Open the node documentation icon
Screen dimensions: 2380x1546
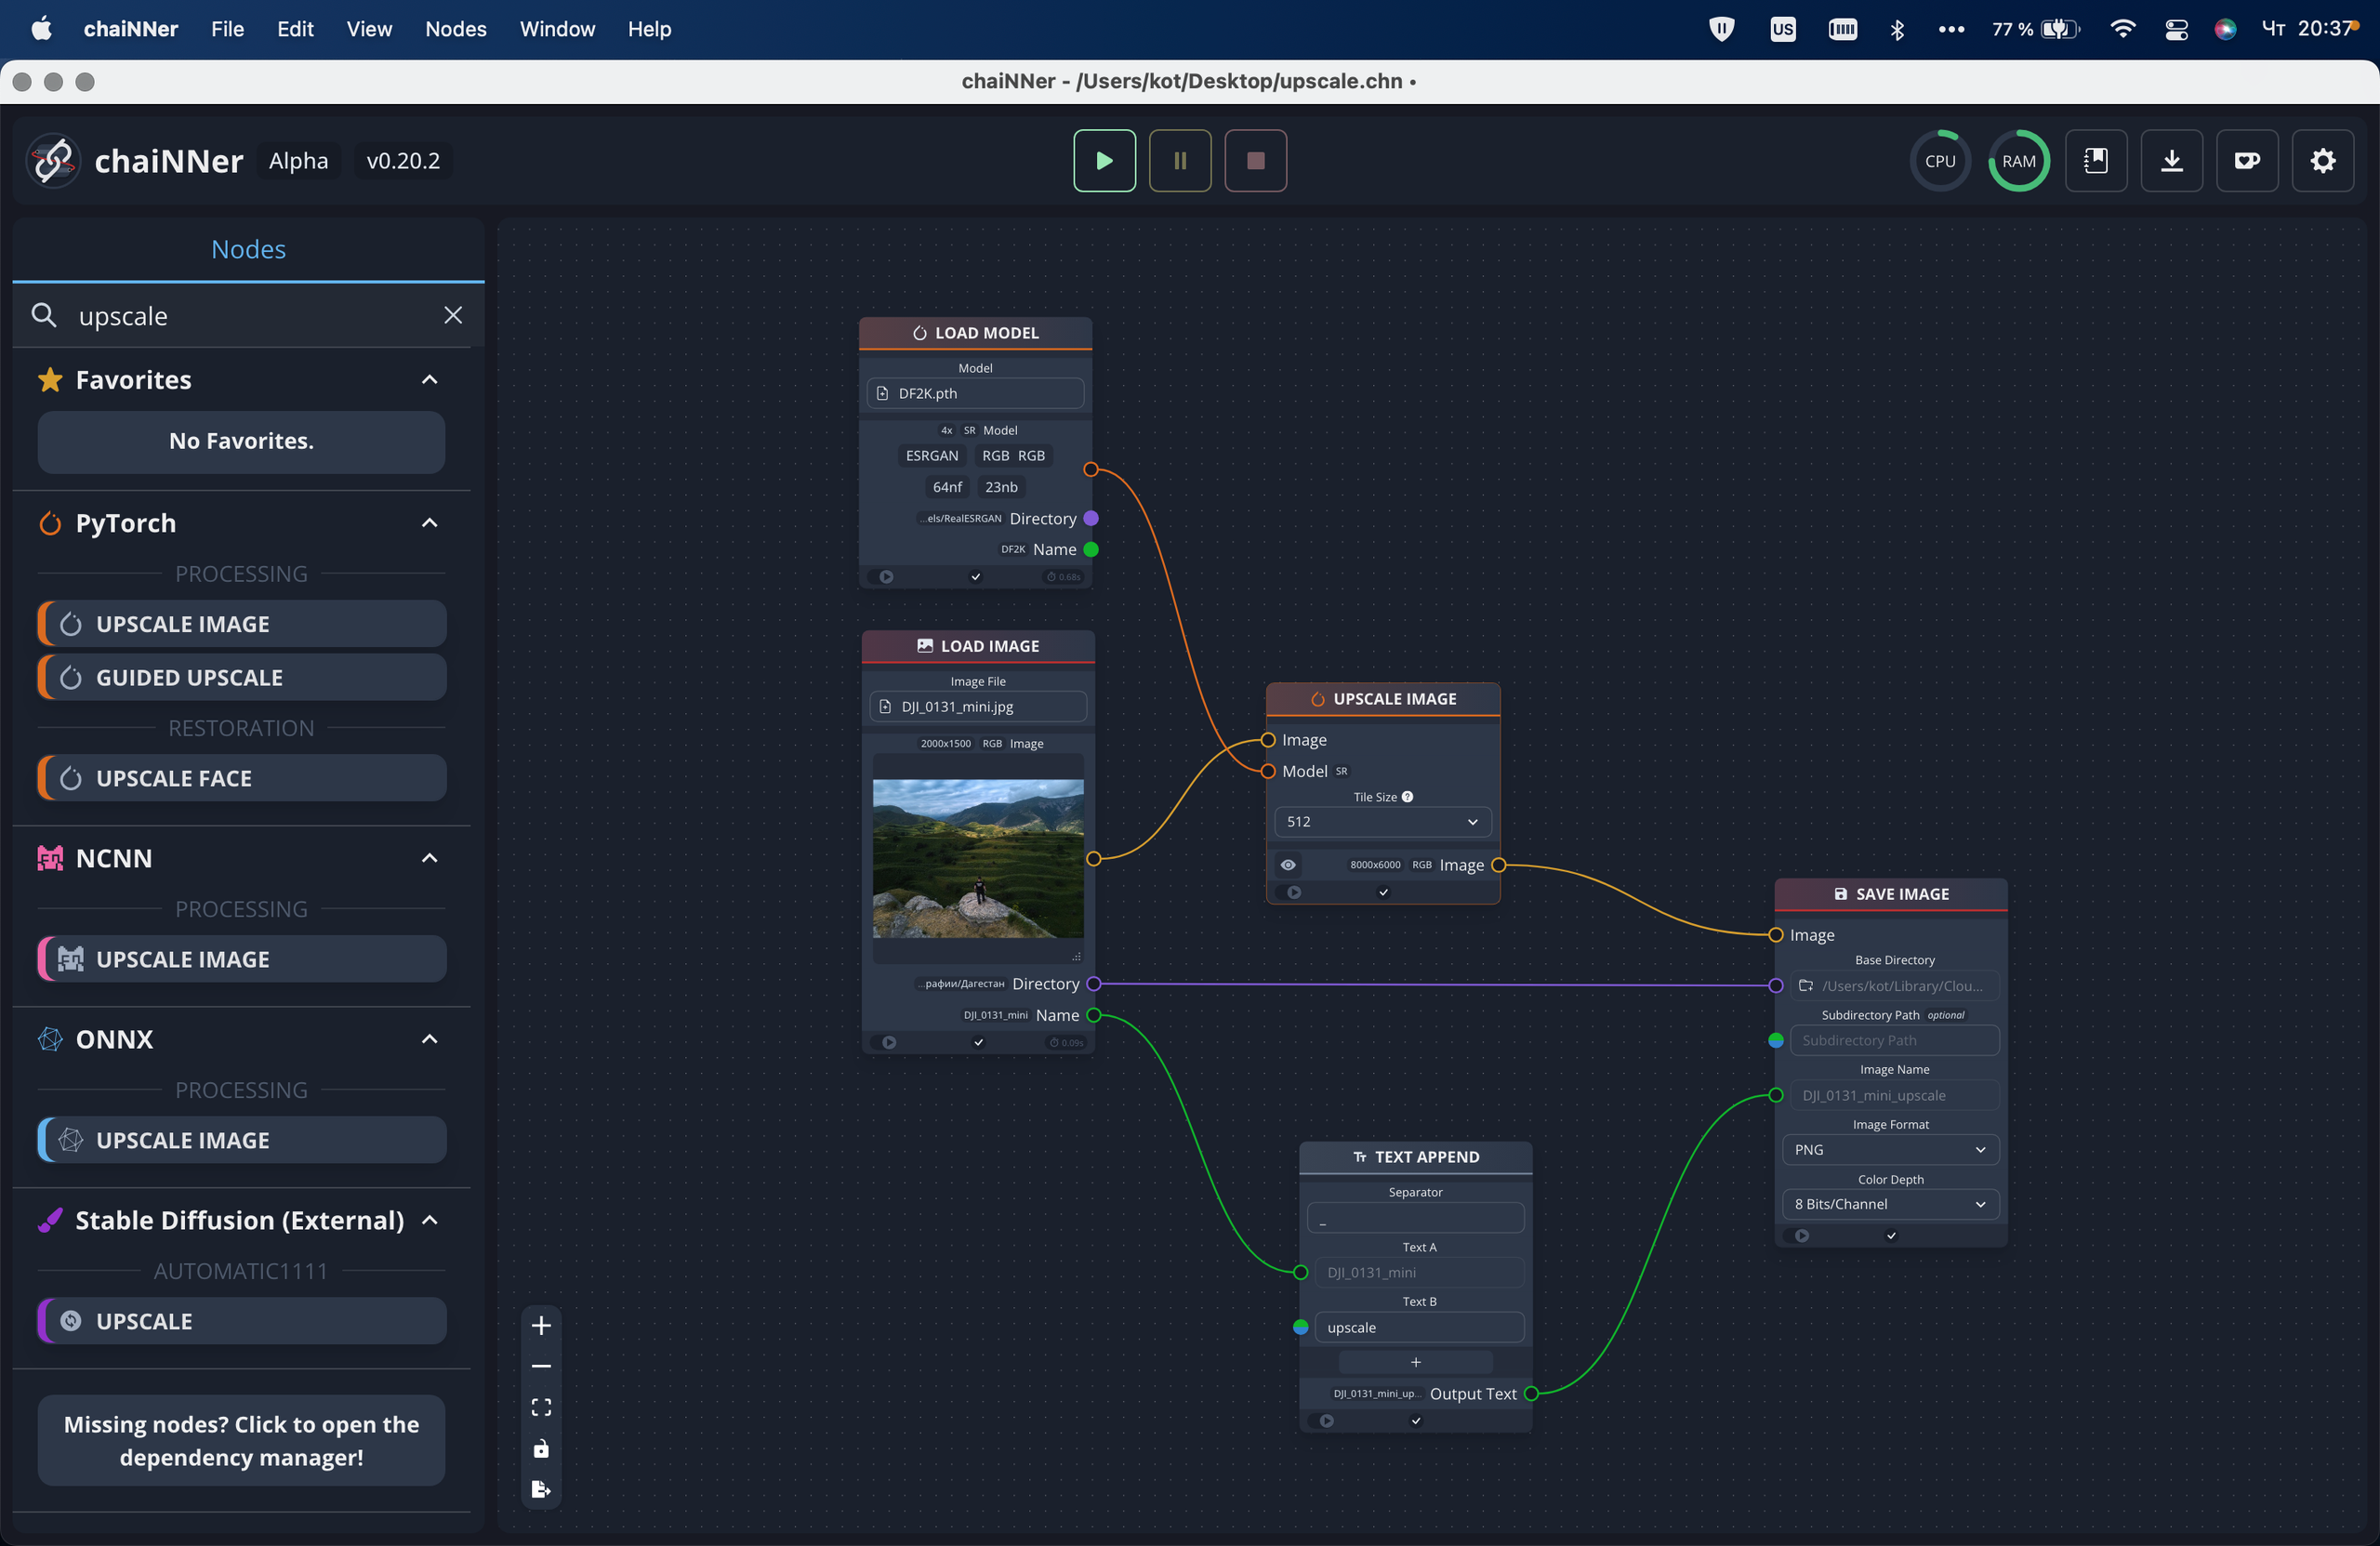2096,160
